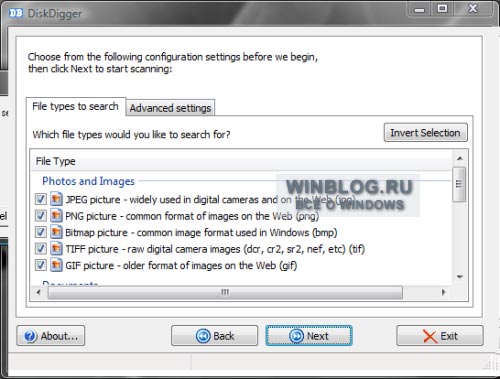Click the PNG picture file type icon
The image size is (500, 379).
56,216
